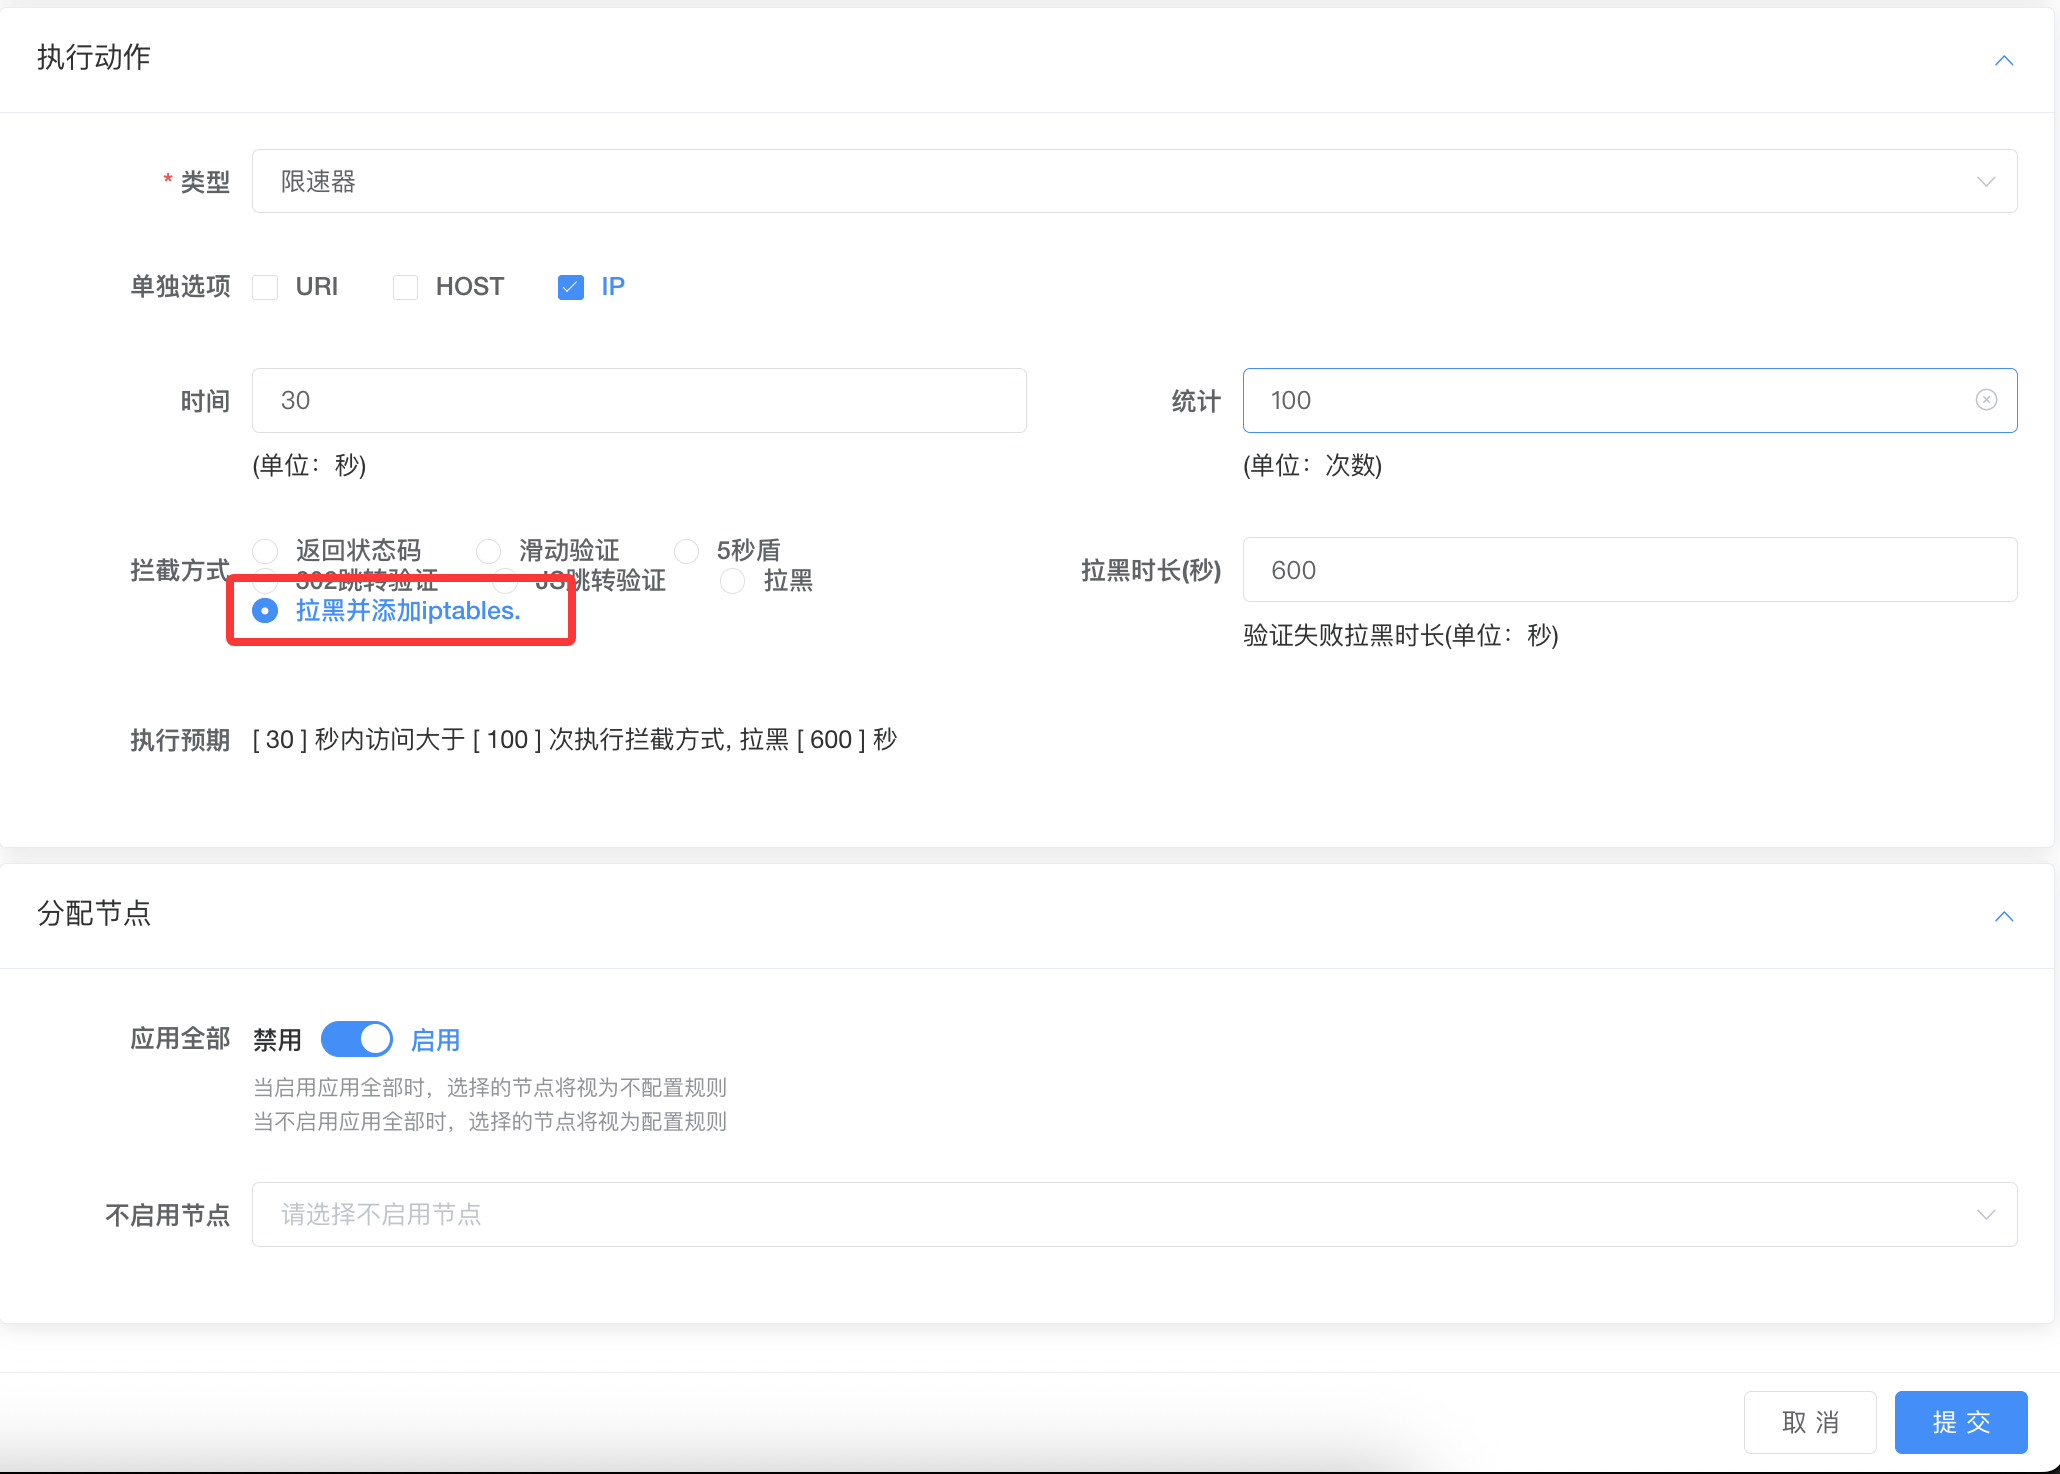Click the 分配节点 section title
Image resolution: width=2060 pixels, height=1474 pixels.
pyautogui.click(x=94, y=913)
